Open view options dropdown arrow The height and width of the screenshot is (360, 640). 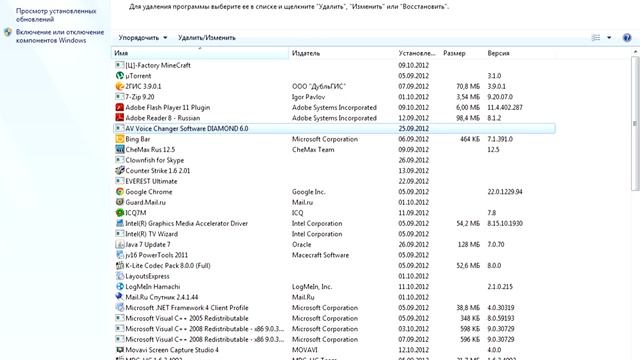[x=609, y=38]
